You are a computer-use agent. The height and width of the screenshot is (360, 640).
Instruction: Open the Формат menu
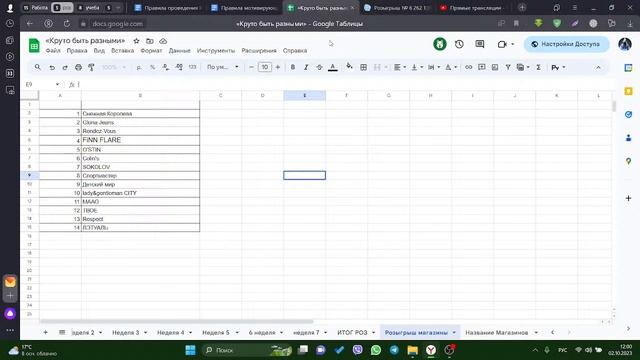[x=151, y=51]
